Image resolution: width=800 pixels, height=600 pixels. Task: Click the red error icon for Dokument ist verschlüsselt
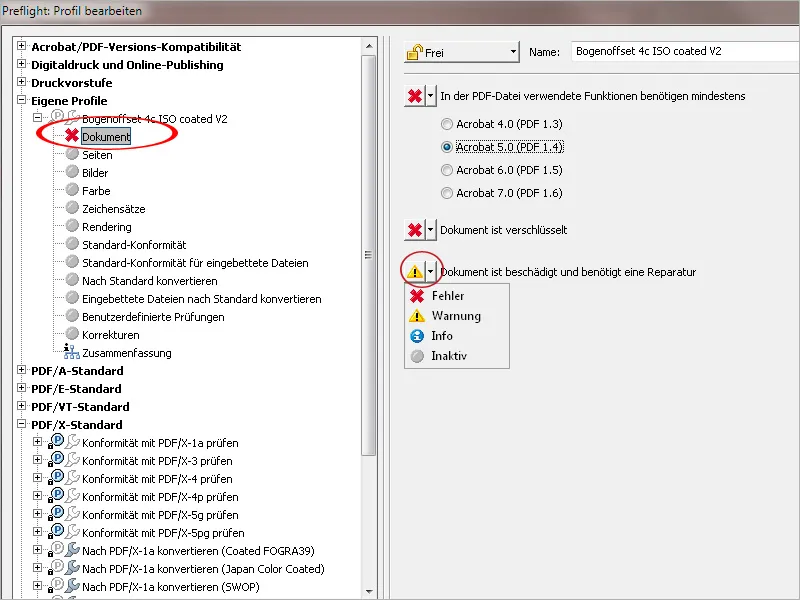[415, 230]
